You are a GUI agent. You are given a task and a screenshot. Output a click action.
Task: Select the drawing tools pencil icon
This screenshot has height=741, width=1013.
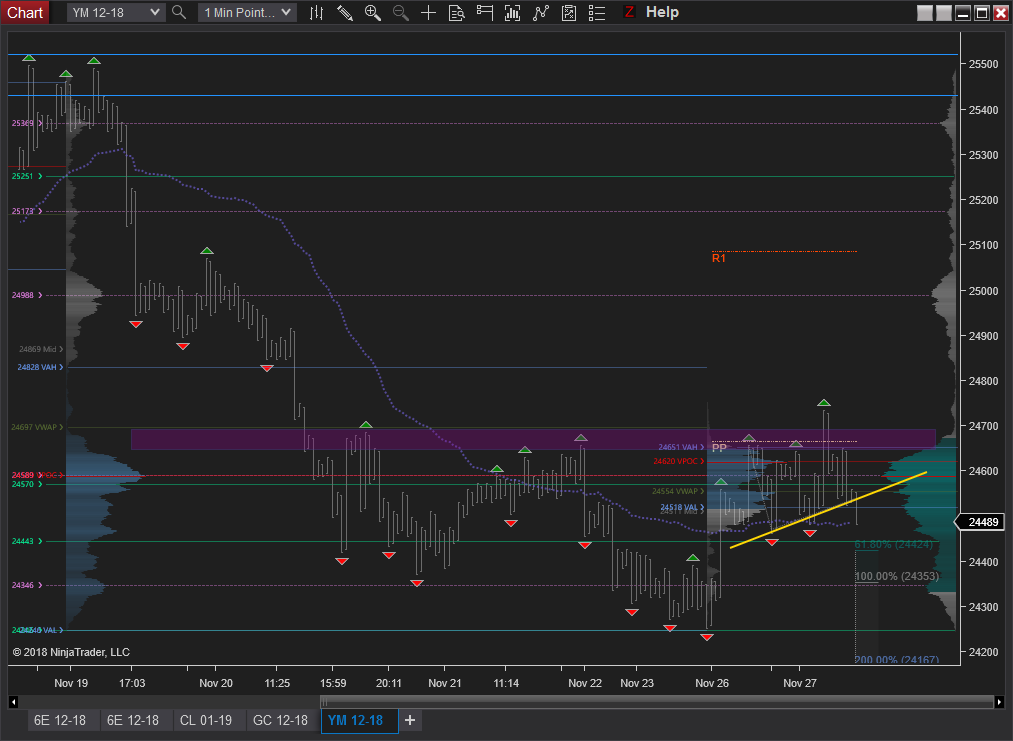point(345,12)
